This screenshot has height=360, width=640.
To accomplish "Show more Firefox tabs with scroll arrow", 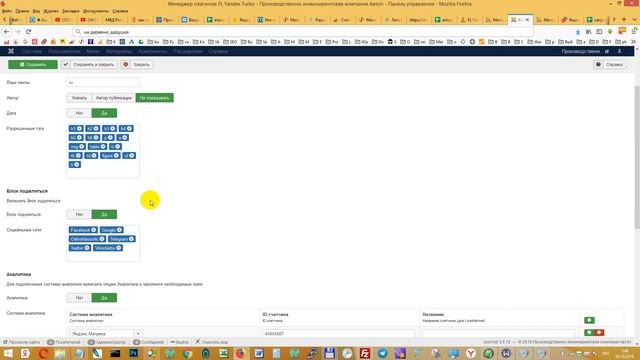I will [x=614, y=20].
